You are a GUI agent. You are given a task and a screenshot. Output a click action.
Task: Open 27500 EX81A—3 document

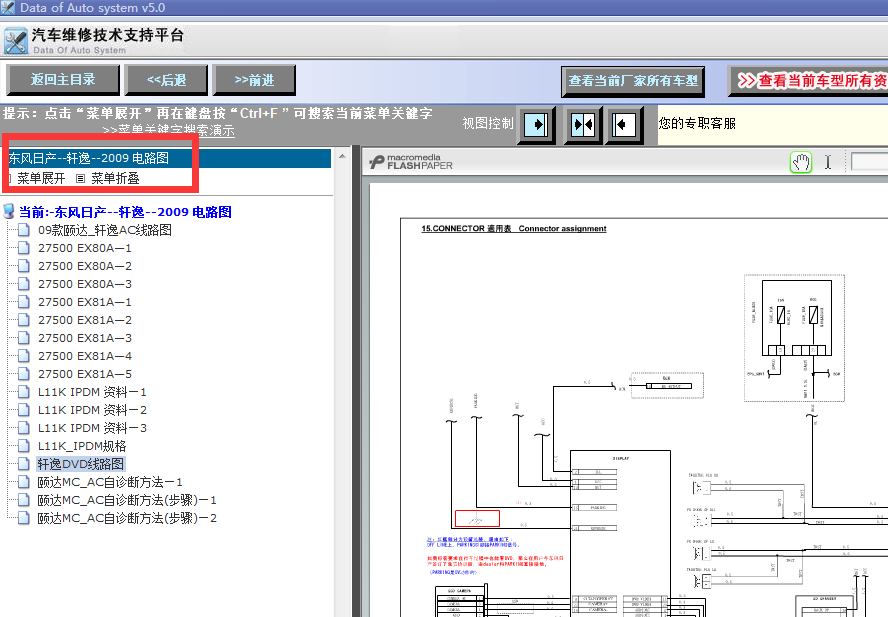pos(85,338)
